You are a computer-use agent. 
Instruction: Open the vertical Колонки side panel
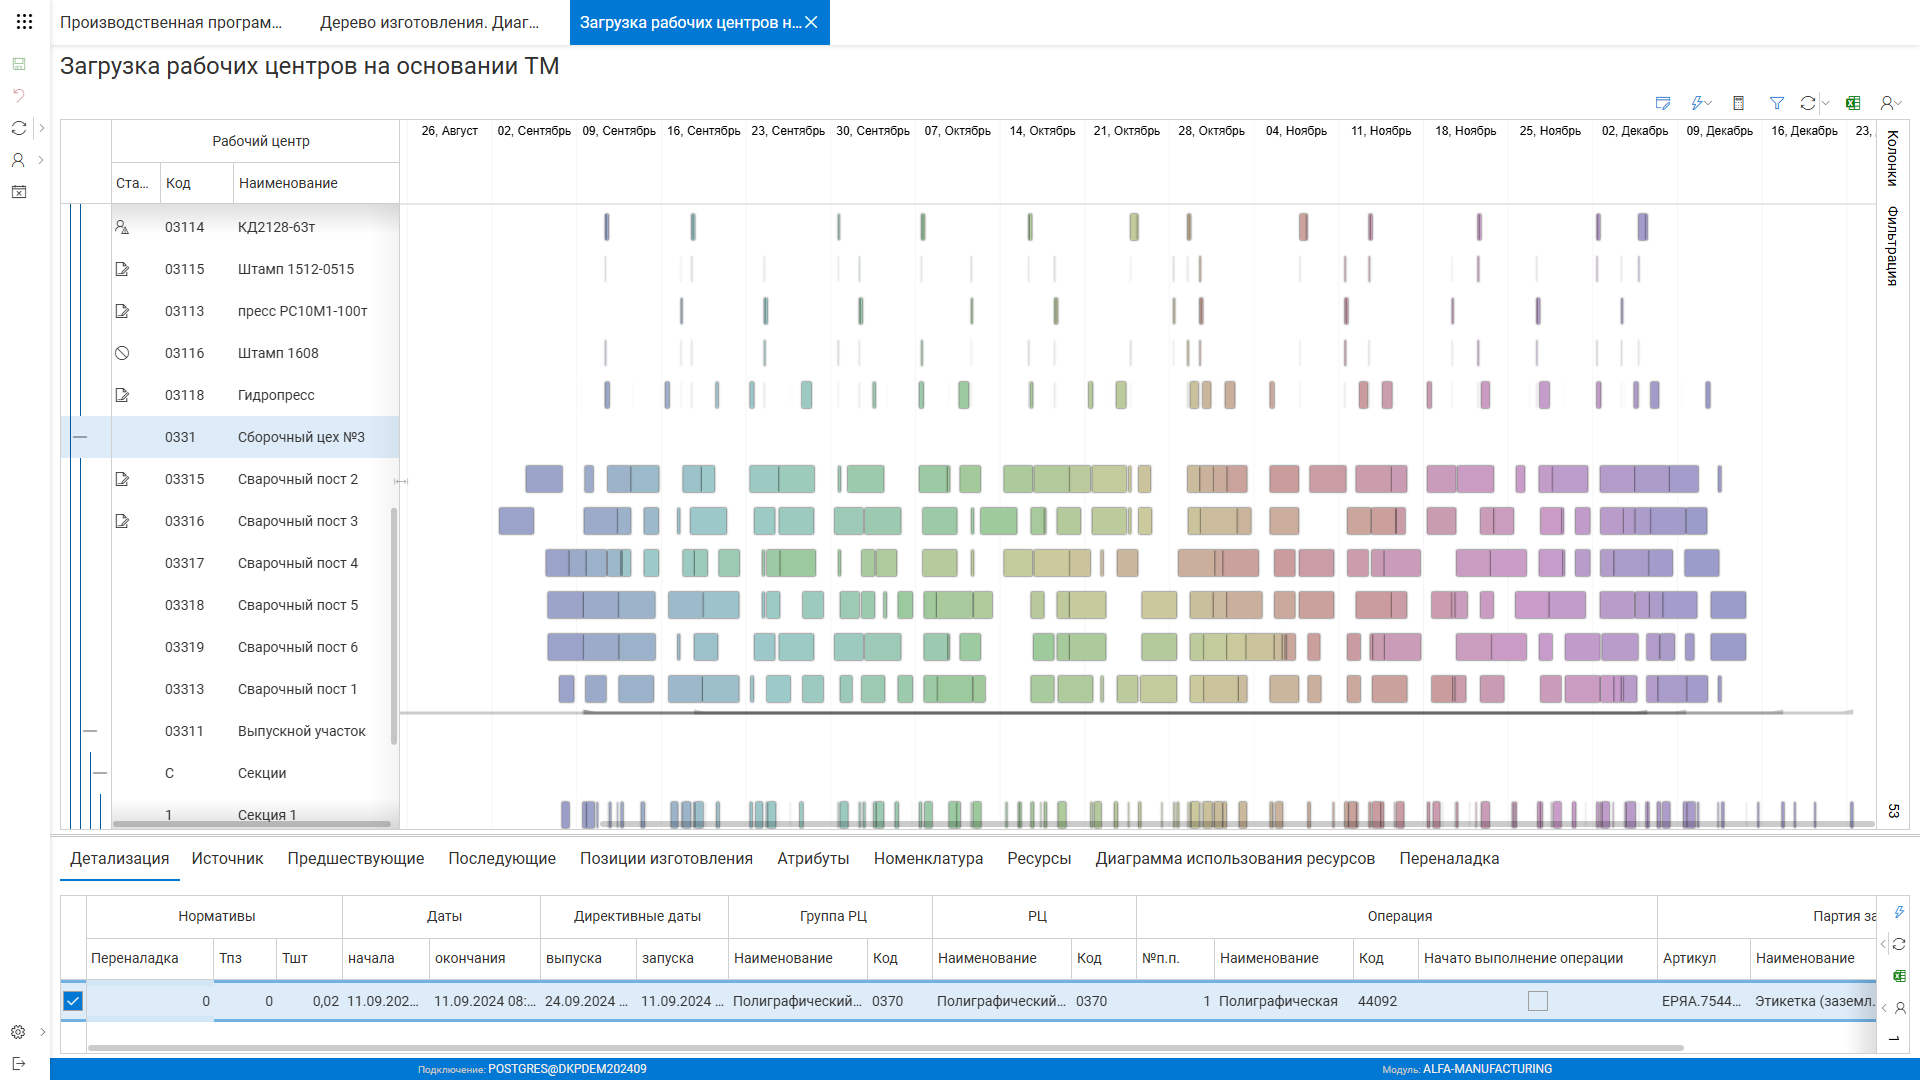[1892, 158]
